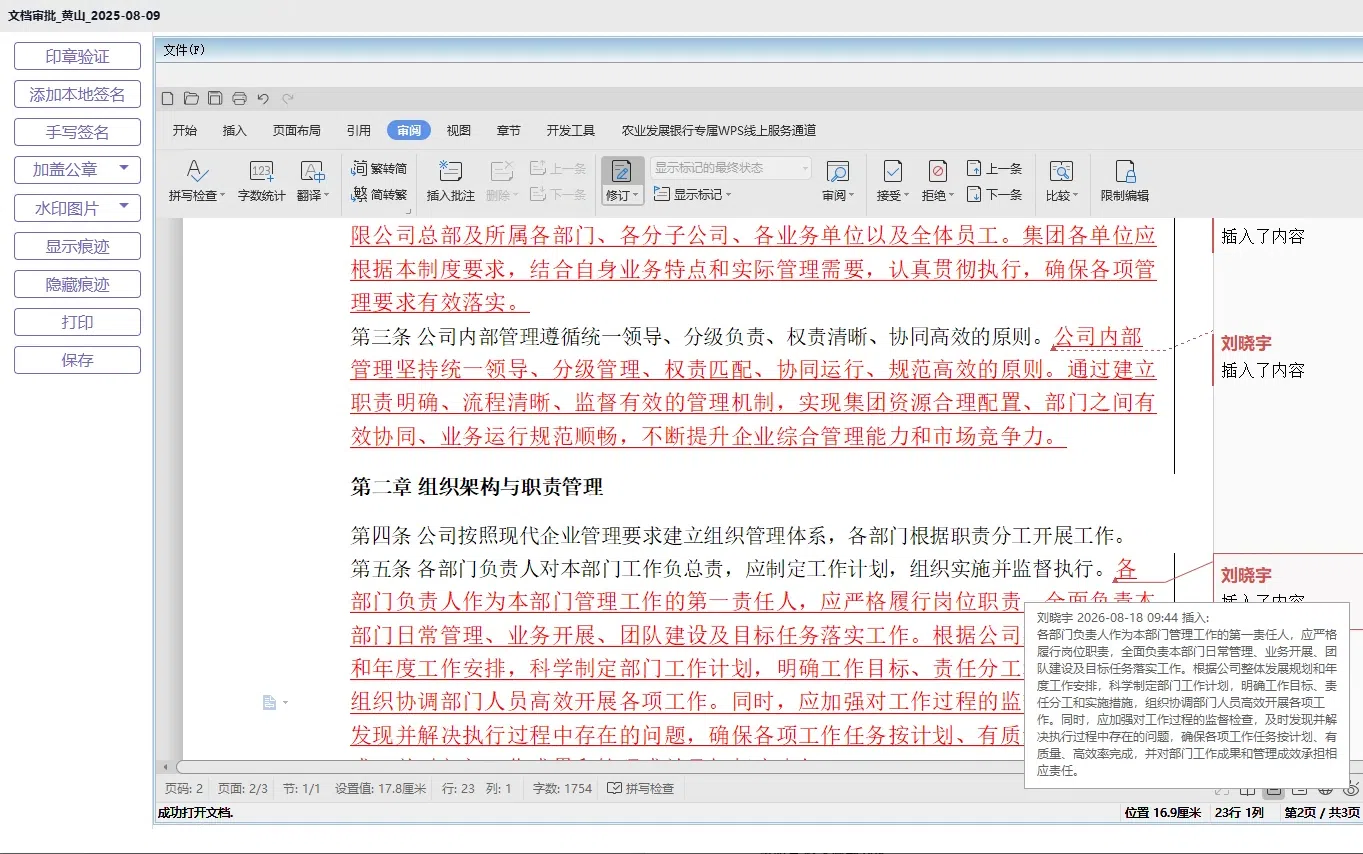Click the 拼写检查 indicator in status bar
The width and height of the screenshot is (1363, 854).
(x=641, y=788)
